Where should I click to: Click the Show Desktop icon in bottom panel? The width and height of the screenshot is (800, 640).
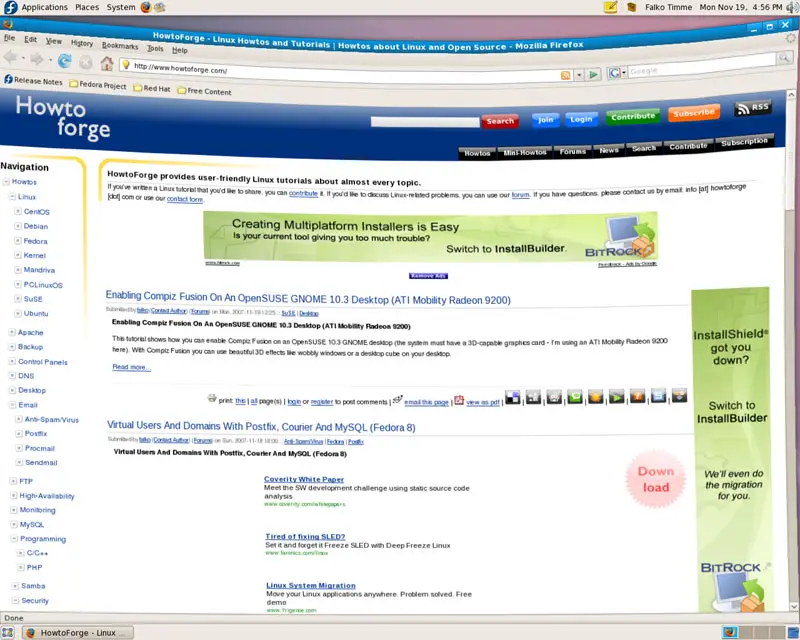[7, 633]
